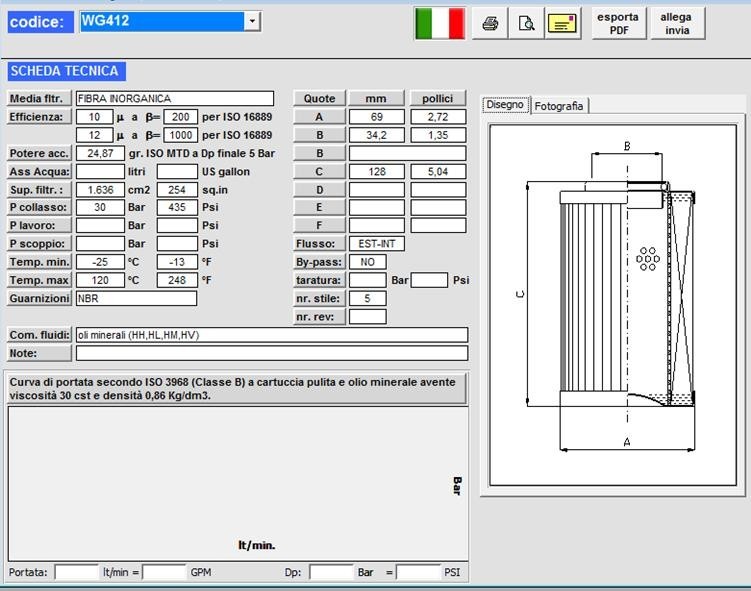Open print preview with magnifier icon
751x591 pixels.
tap(526, 24)
